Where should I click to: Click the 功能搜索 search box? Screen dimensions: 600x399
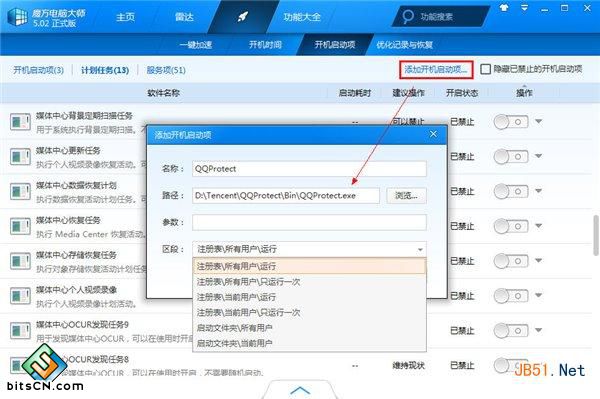click(x=440, y=16)
